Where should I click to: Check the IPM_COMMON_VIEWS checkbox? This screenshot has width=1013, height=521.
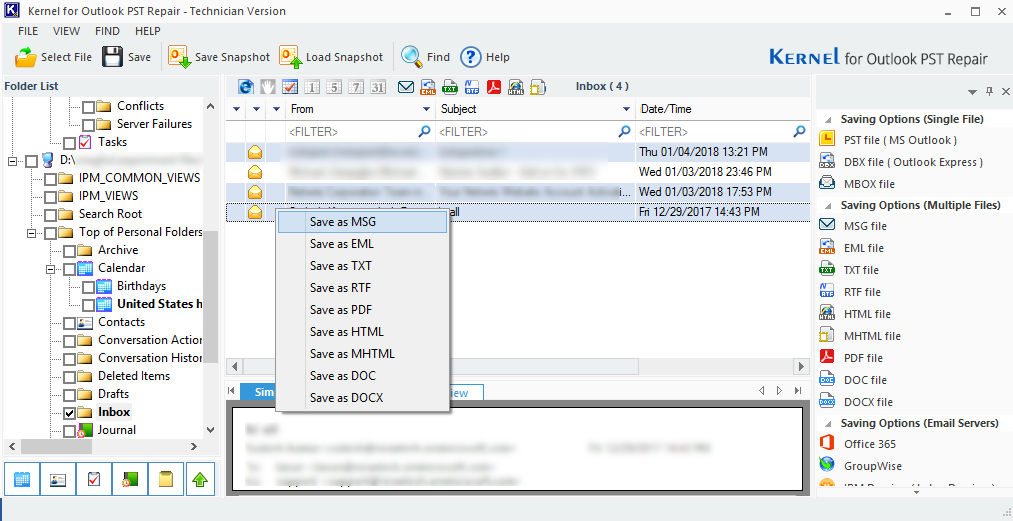click(x=50, y=178)
